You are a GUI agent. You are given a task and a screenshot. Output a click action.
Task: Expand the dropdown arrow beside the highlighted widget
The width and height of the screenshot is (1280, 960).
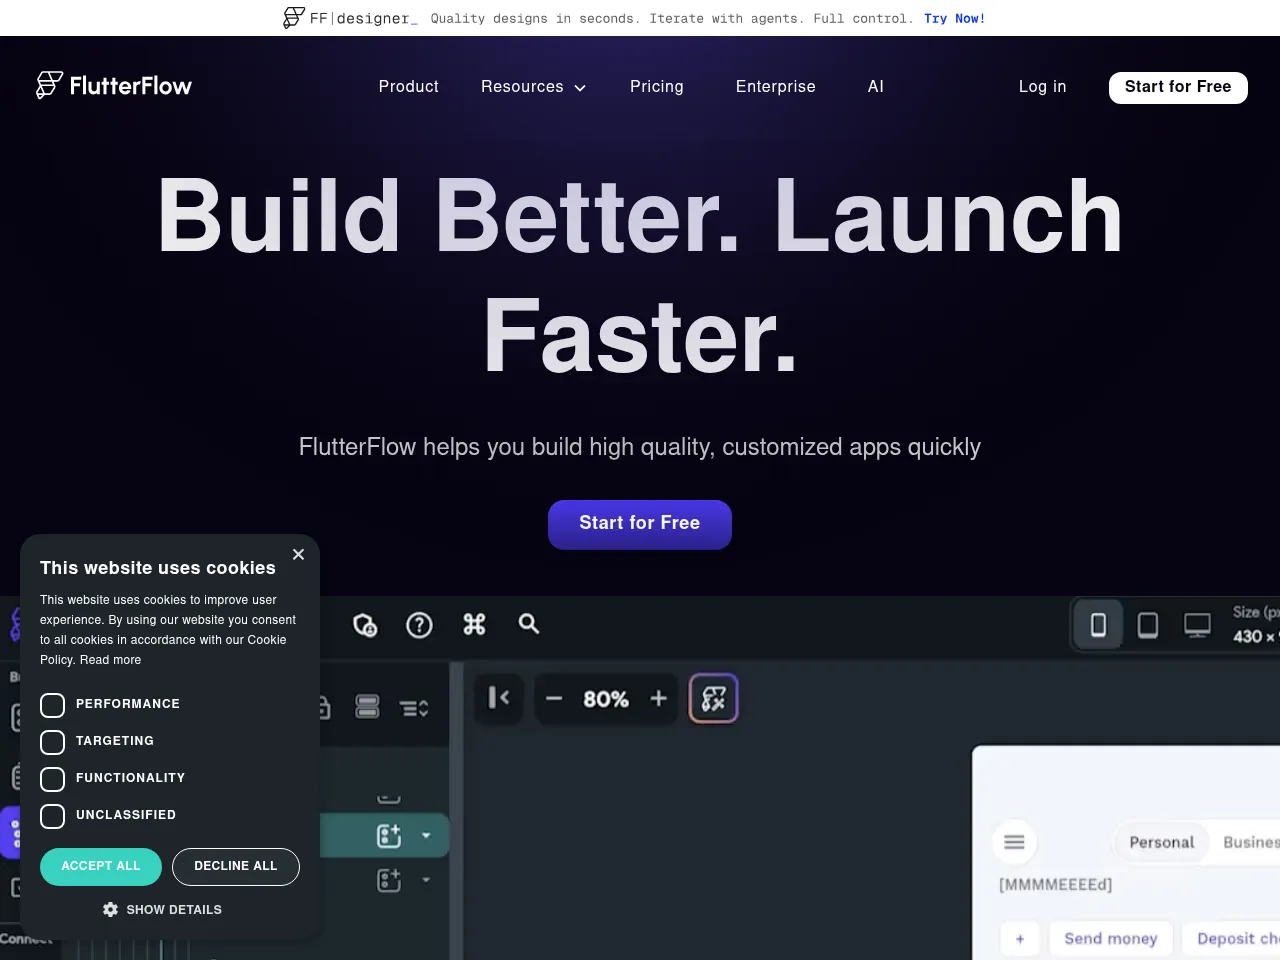(x=427, y=835)
